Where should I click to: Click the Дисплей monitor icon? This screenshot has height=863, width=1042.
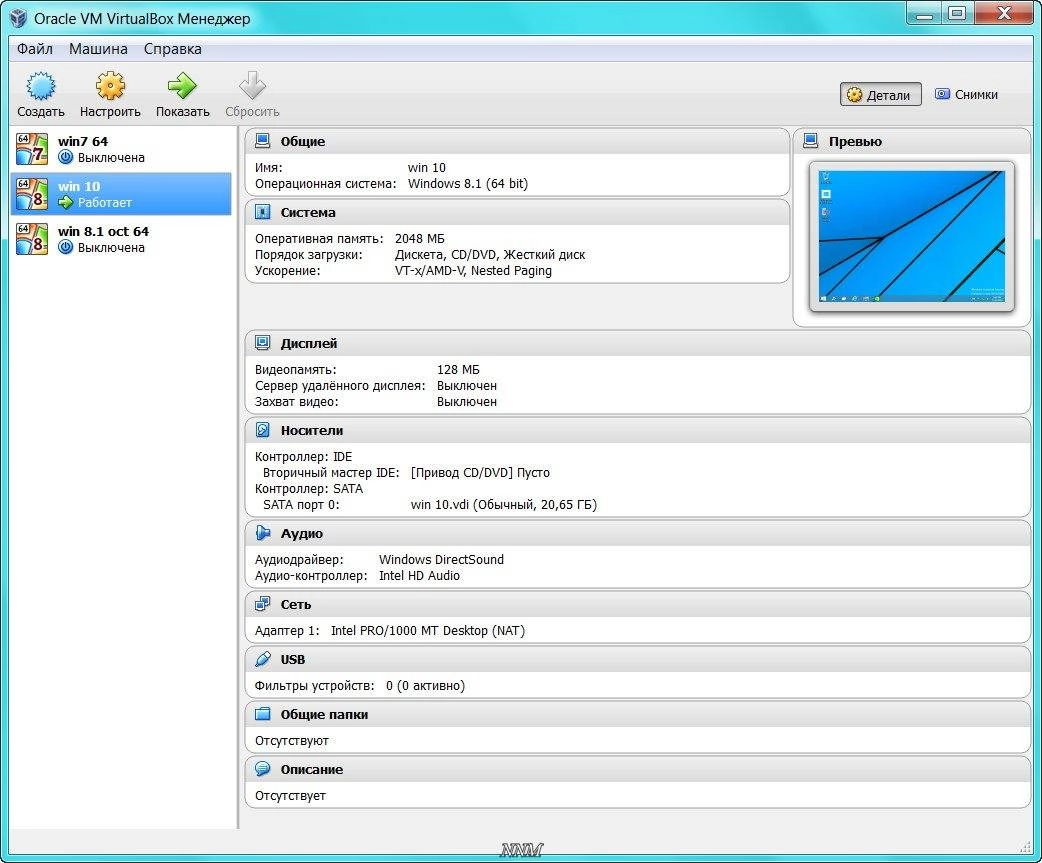pyautogui.click(x=262, y=343)
